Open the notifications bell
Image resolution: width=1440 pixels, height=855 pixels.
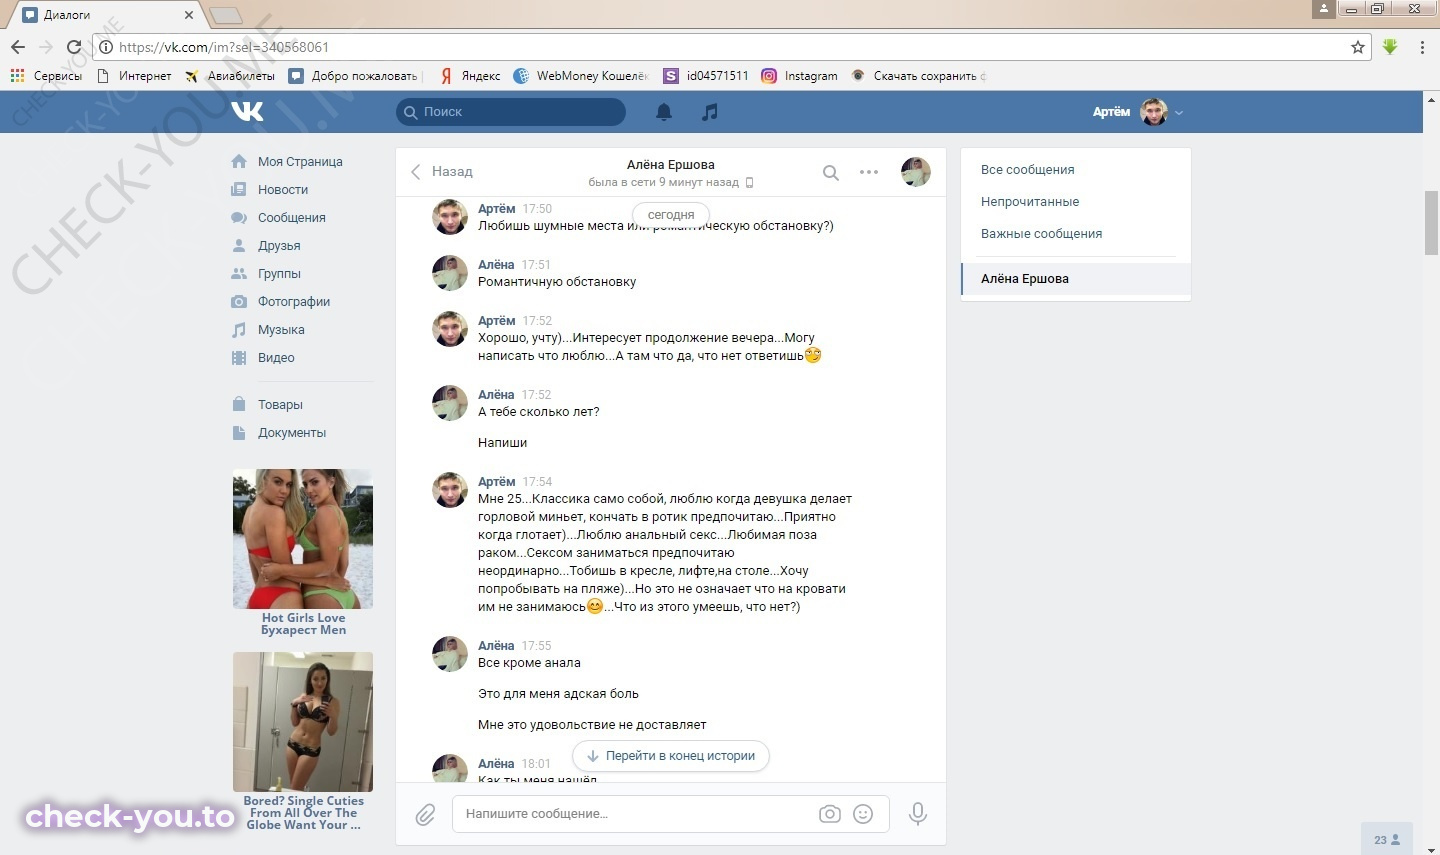(664, 112)
